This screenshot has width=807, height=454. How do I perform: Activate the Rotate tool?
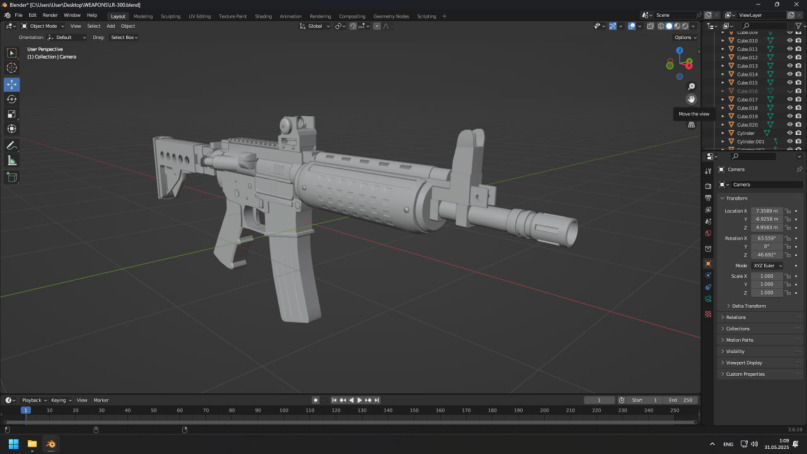coord(12,99)
